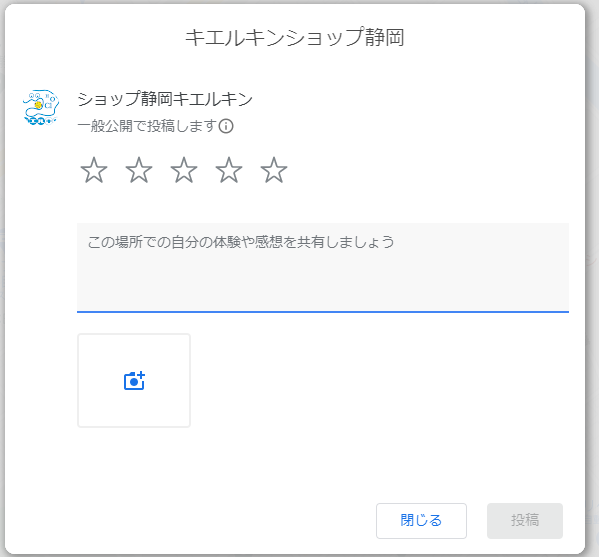Click the 一般公開で投稿します label text
600x559 pixels.
[x=147, y=126]
